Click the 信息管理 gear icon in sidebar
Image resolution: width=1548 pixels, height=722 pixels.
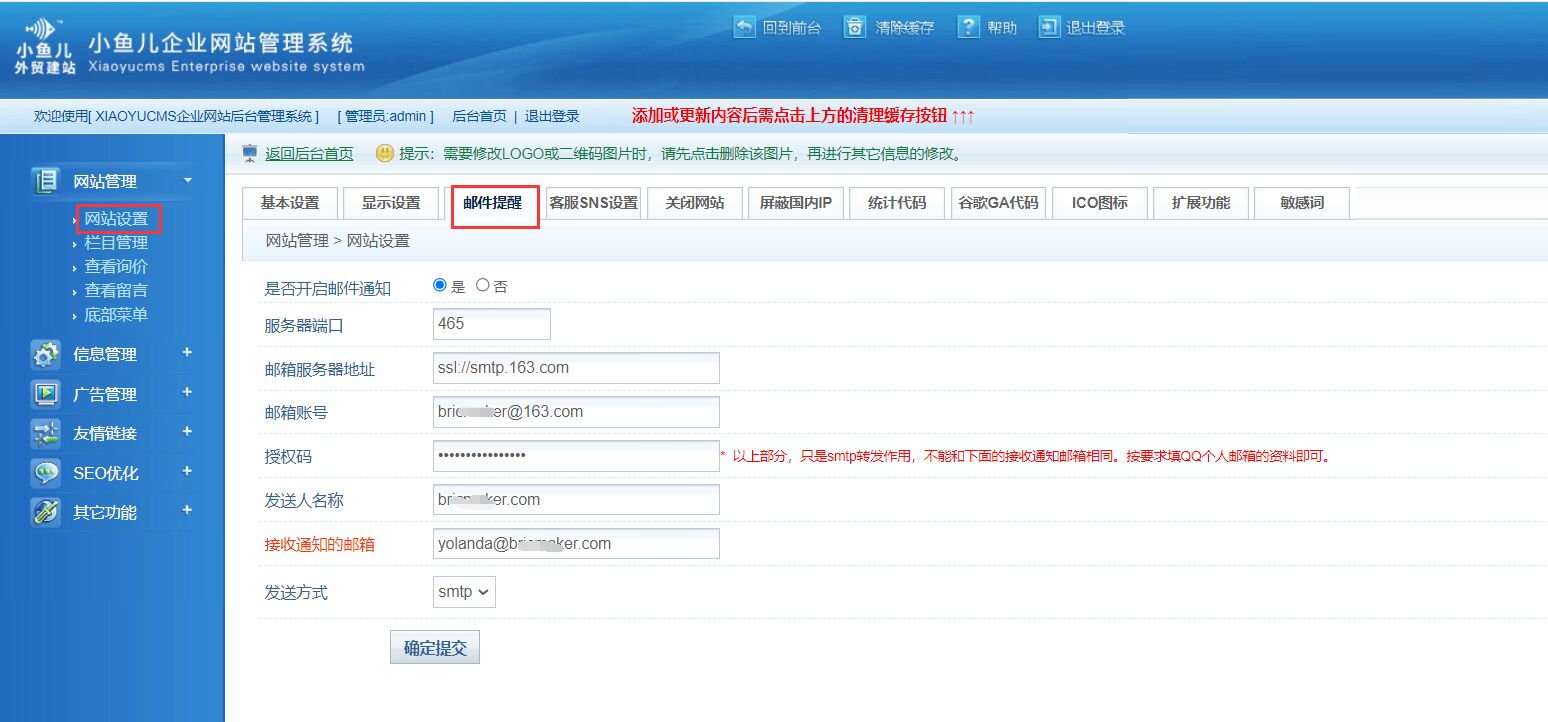tap(46, 355)
